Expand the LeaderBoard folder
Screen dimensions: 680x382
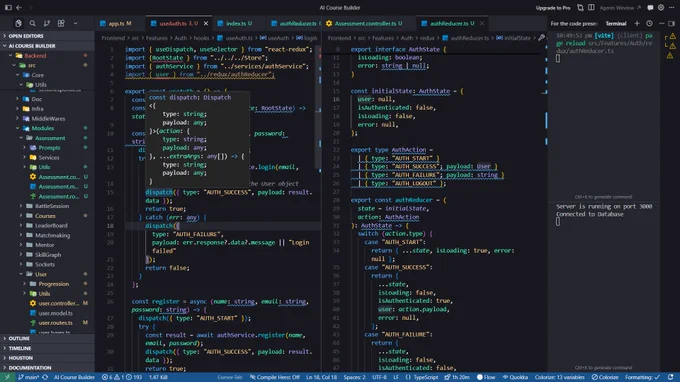coord(47,225)
